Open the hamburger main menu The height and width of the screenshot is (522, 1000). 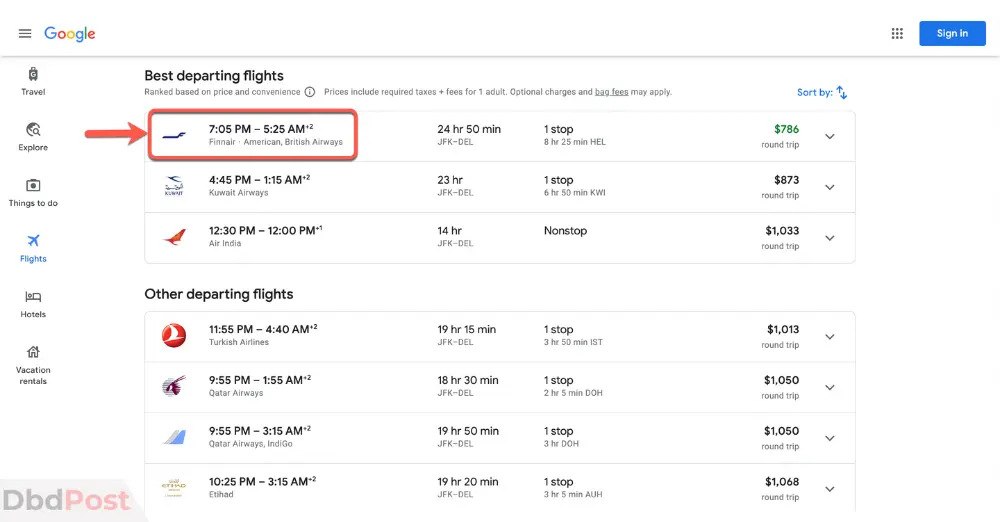click(x=25, y=33)
